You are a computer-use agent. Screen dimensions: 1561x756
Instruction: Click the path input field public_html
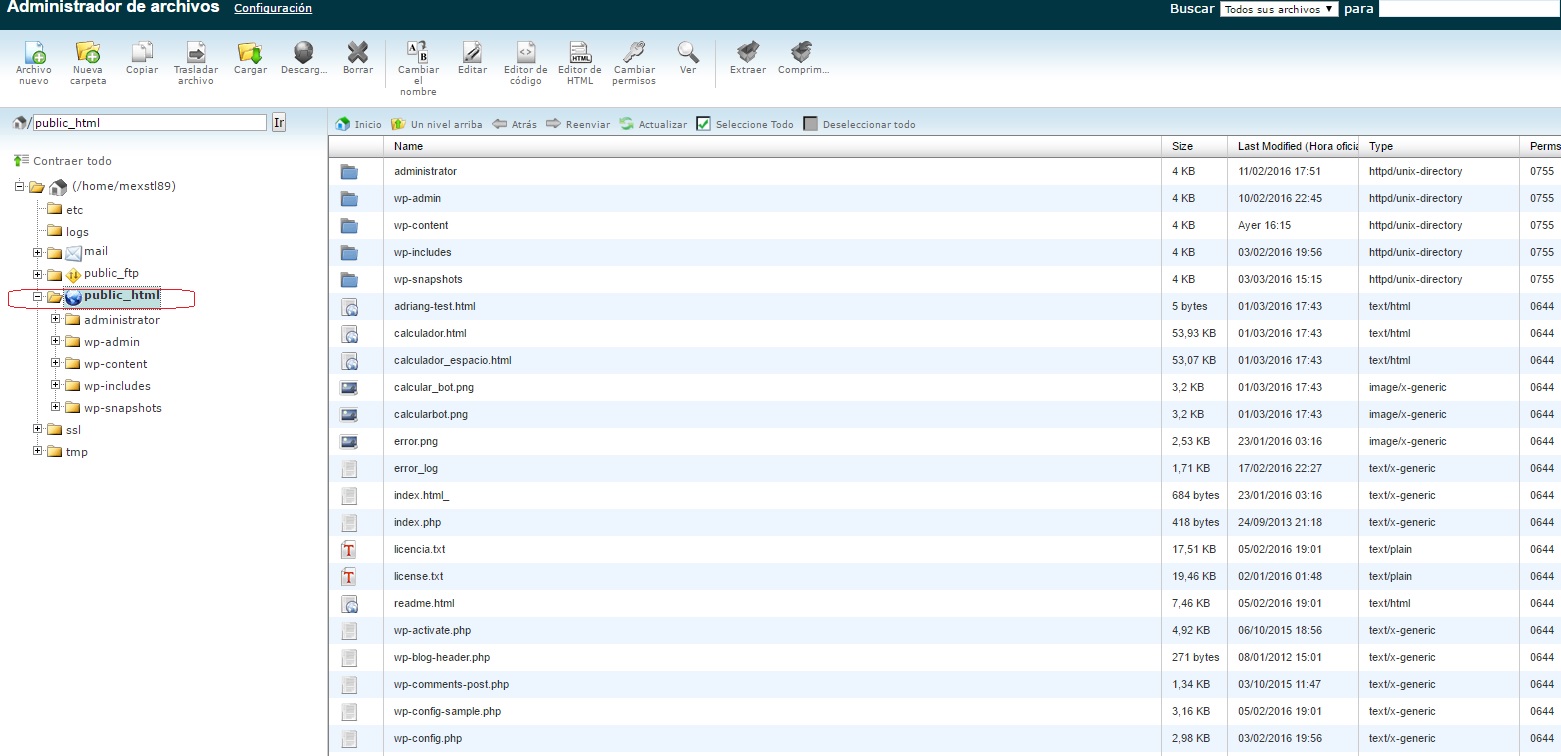click(x=150, y=123)
